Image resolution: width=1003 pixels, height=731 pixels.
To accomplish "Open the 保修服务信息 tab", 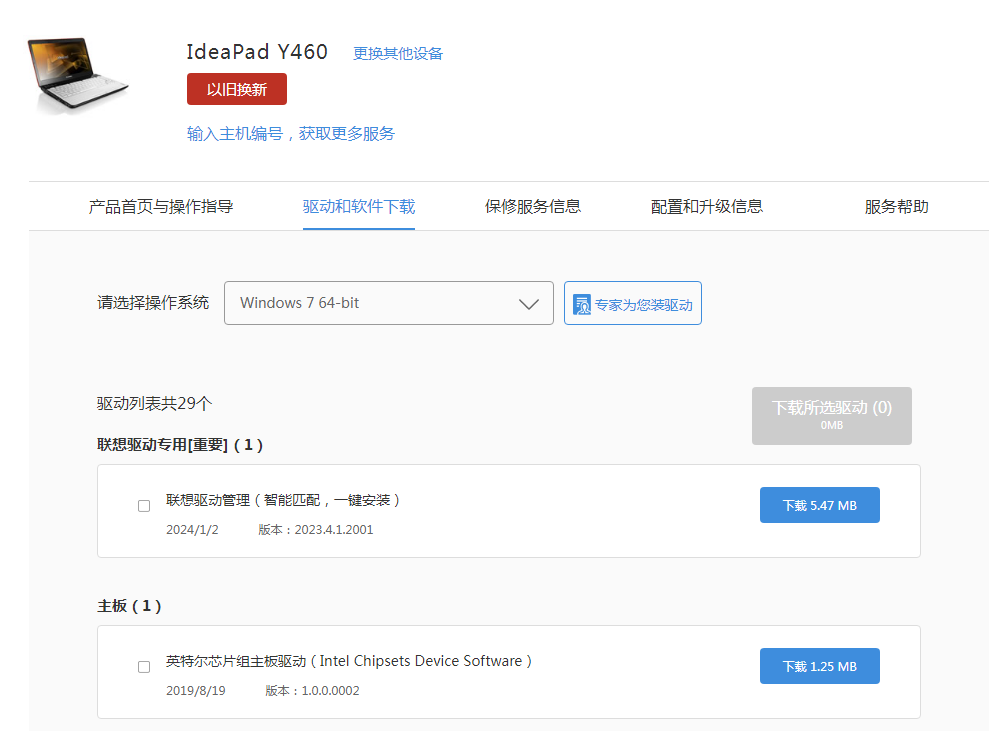I will pos(533,207).
